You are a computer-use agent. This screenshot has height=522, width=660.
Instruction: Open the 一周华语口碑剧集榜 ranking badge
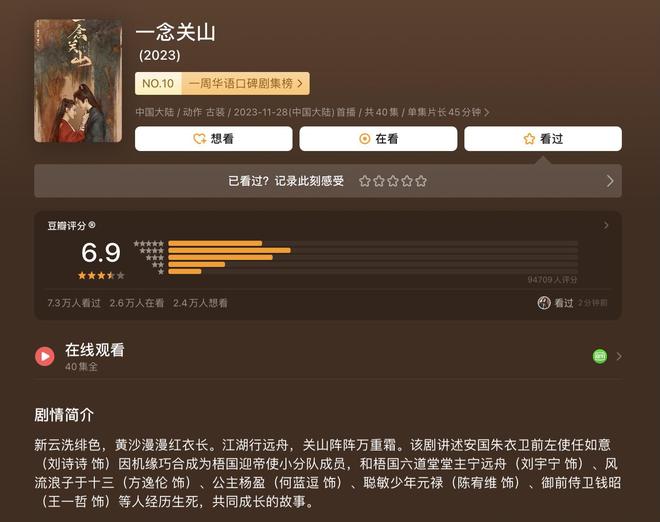pyautogui.click(x=246, y=83)
